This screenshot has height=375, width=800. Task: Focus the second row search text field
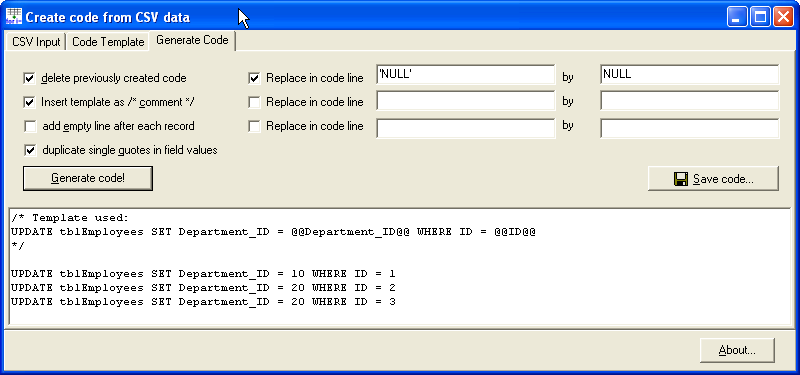(465, 101)
